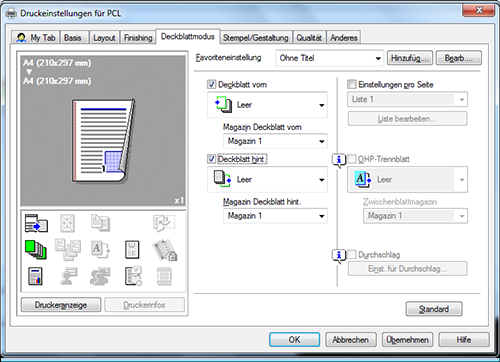Viewport: 500px width, 362px height.
Task: Click the Übernehmen button
Action: coord(407,340)
